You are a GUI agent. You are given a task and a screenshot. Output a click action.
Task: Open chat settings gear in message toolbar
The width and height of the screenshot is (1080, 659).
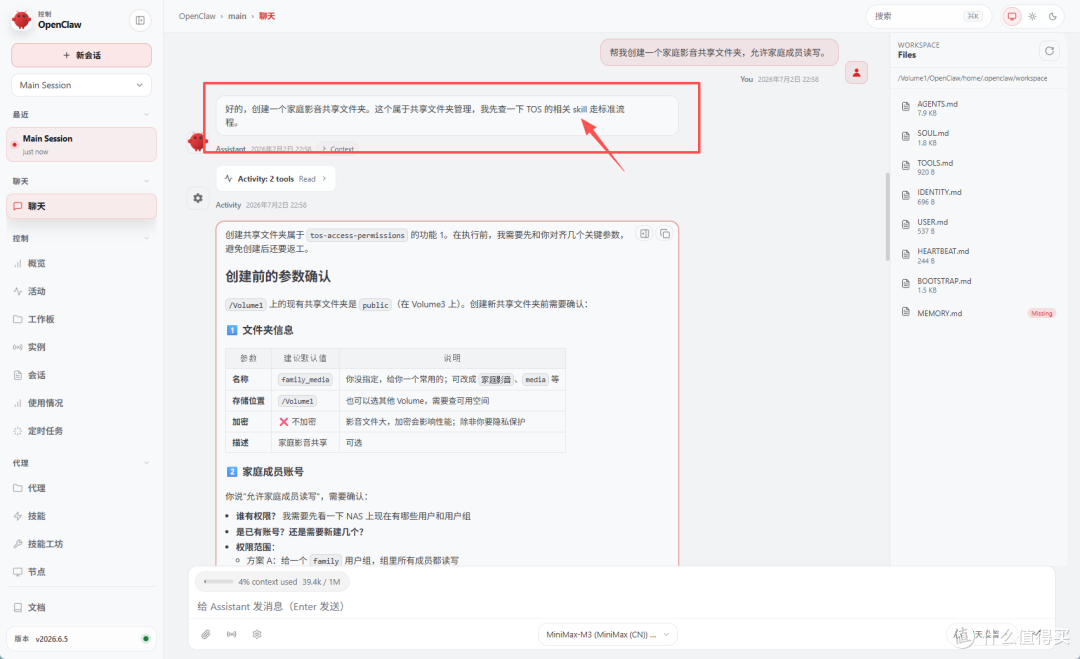pyautogui.click(x=257, y=634)
